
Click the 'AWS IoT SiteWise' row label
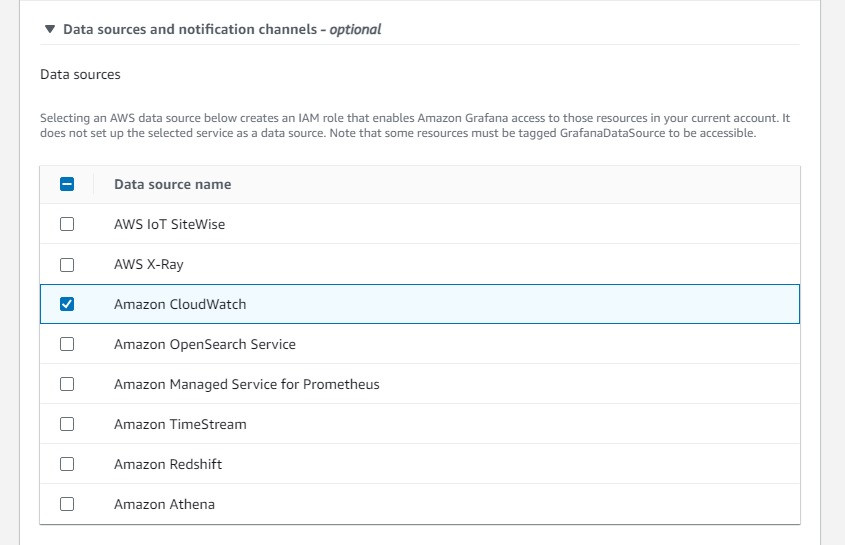[169, 224]
